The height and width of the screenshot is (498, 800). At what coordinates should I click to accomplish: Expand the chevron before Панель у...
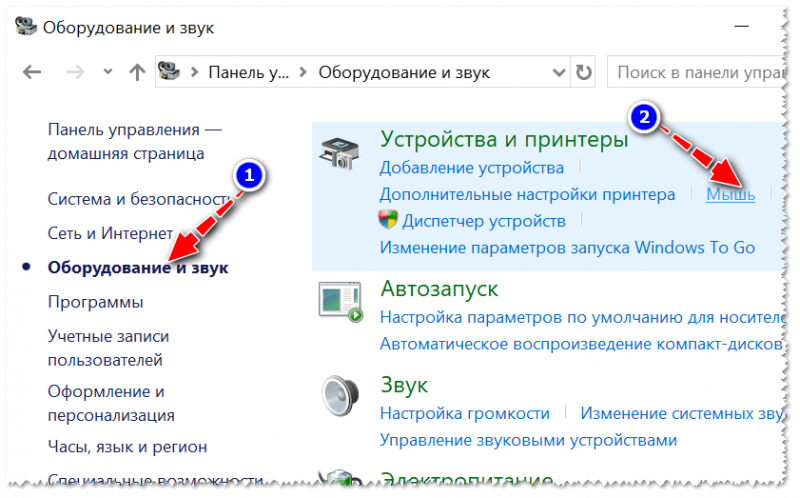coord(194,72)
